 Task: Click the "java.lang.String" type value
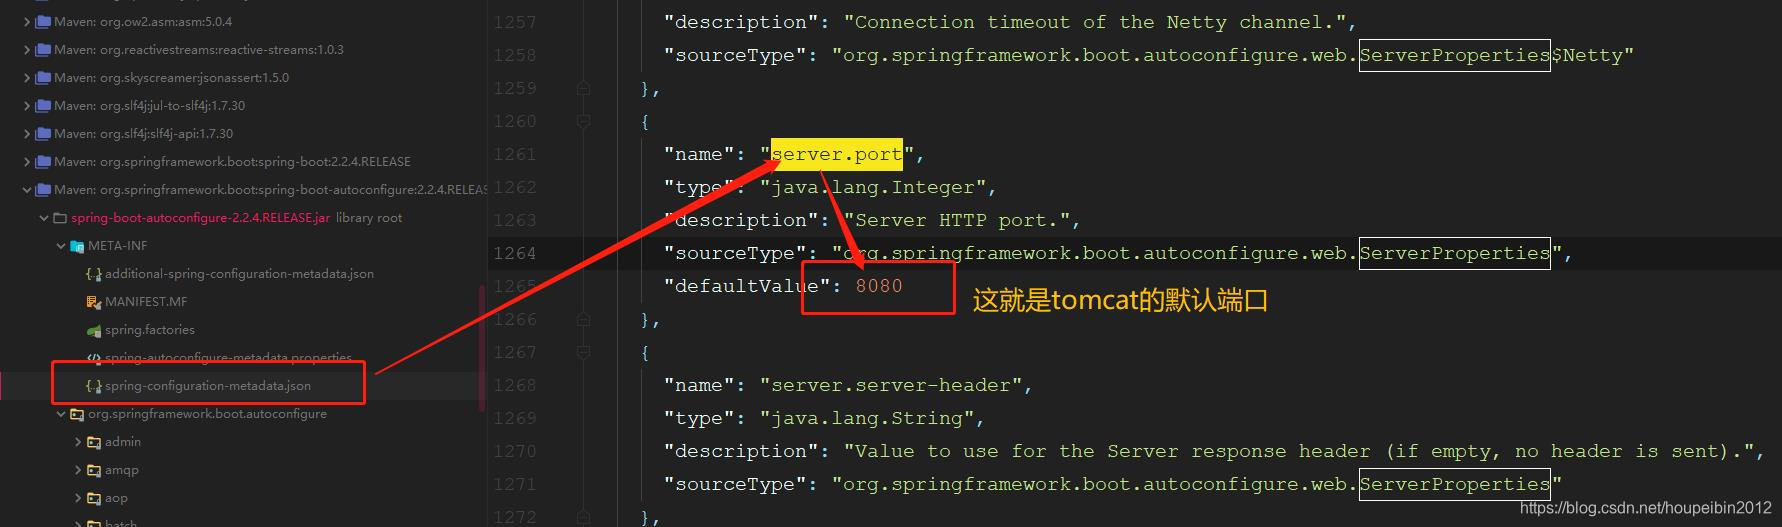pos(867,418)
